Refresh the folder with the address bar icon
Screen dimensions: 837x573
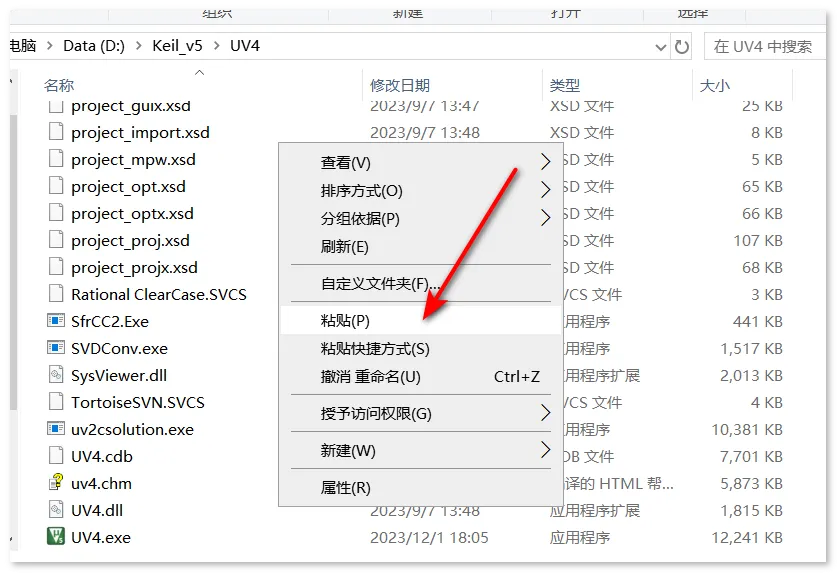[682, 46]
